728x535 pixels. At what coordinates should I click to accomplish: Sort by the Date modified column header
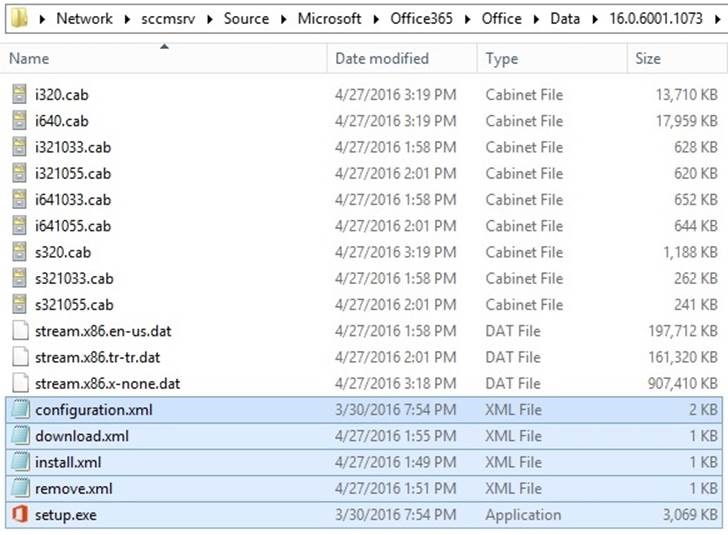click(402, 59)
